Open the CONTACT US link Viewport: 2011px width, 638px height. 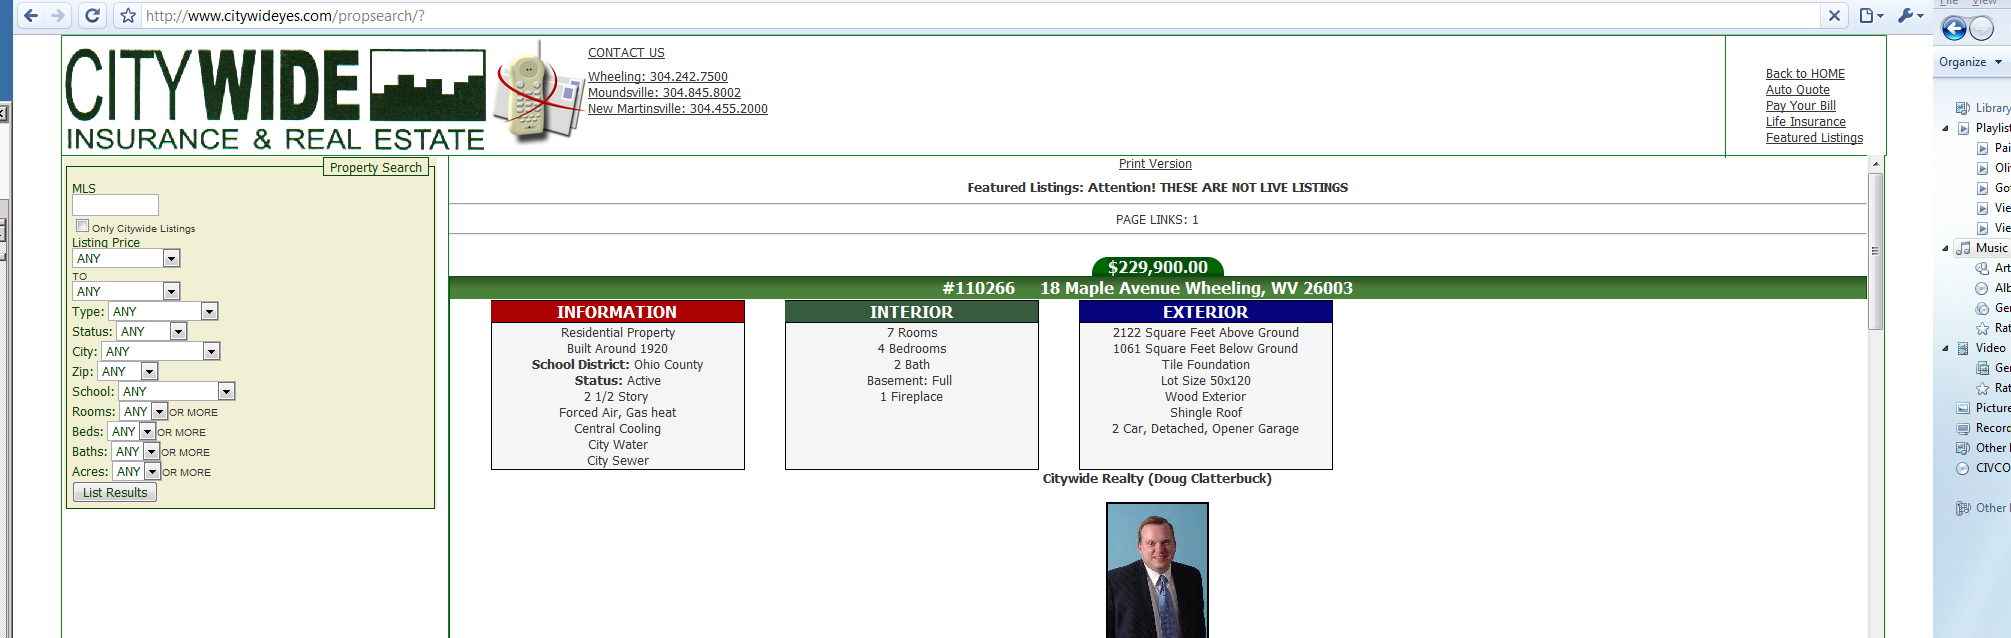click(x=626, y=53)
